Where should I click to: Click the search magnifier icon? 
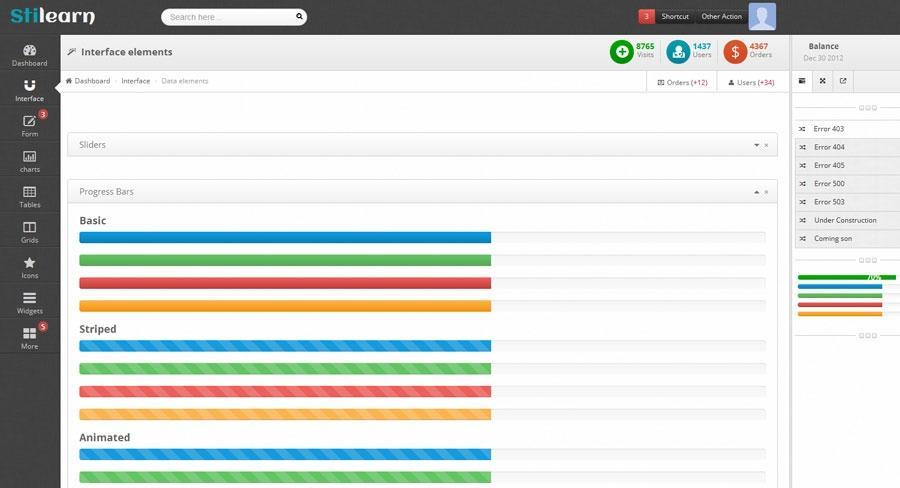(299, 16)
